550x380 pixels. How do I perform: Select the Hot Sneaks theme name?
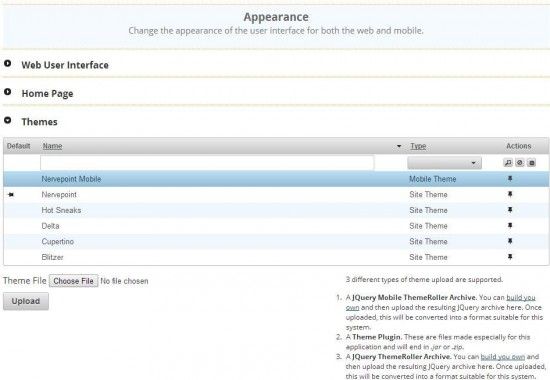point(61,210)
